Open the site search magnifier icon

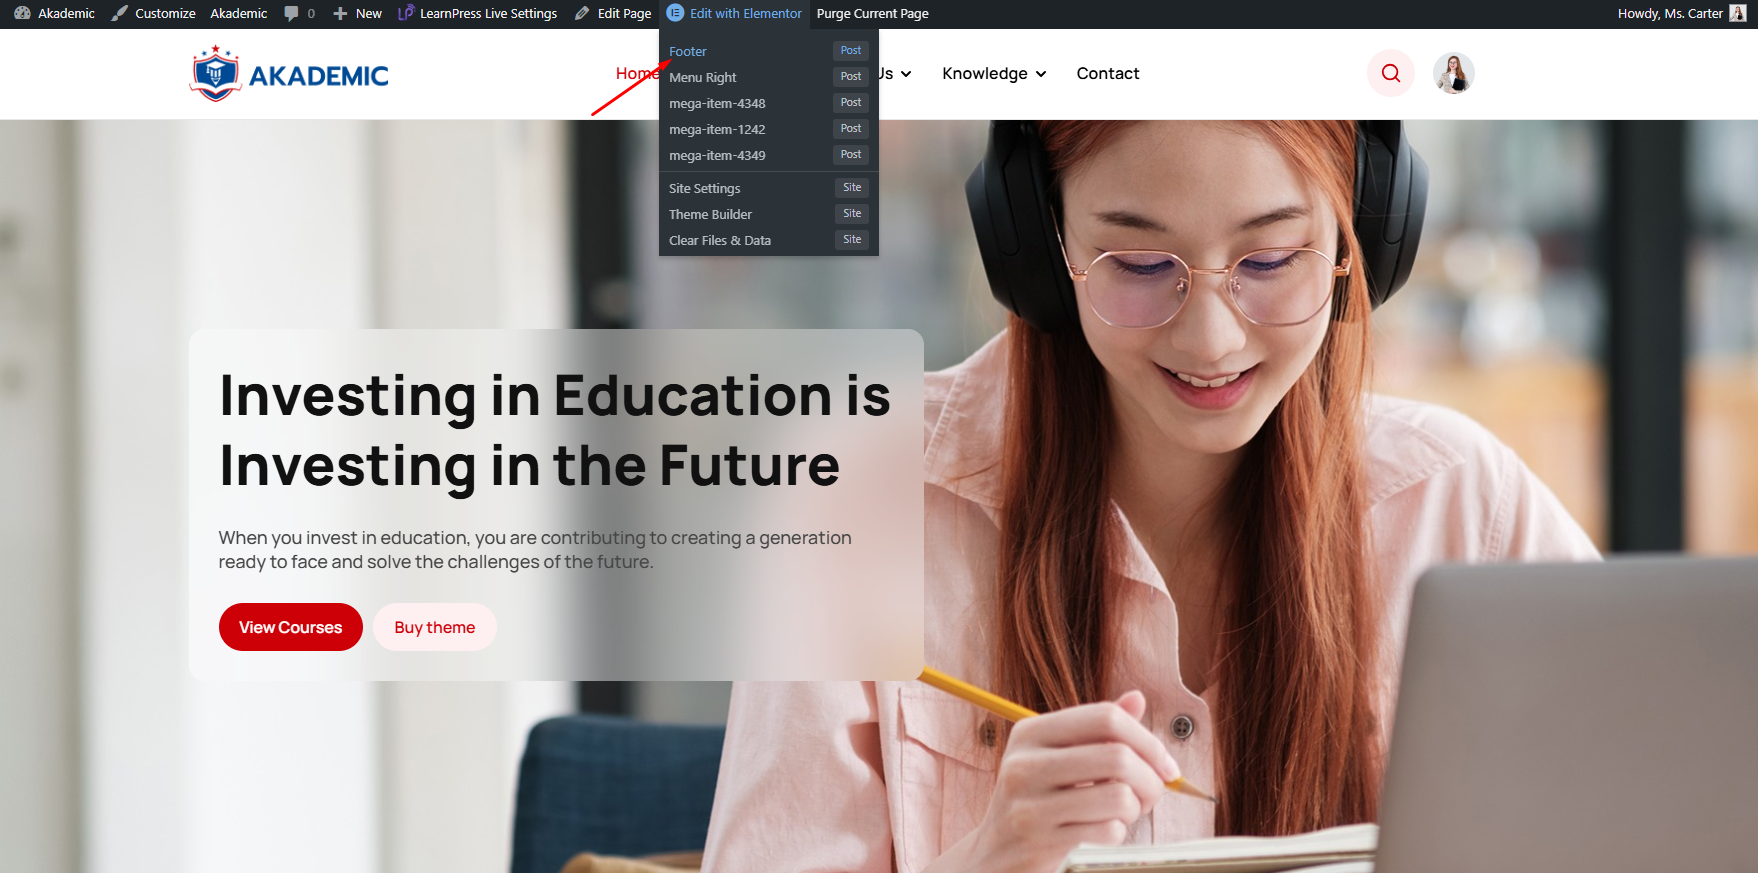tap(1390, 73)
